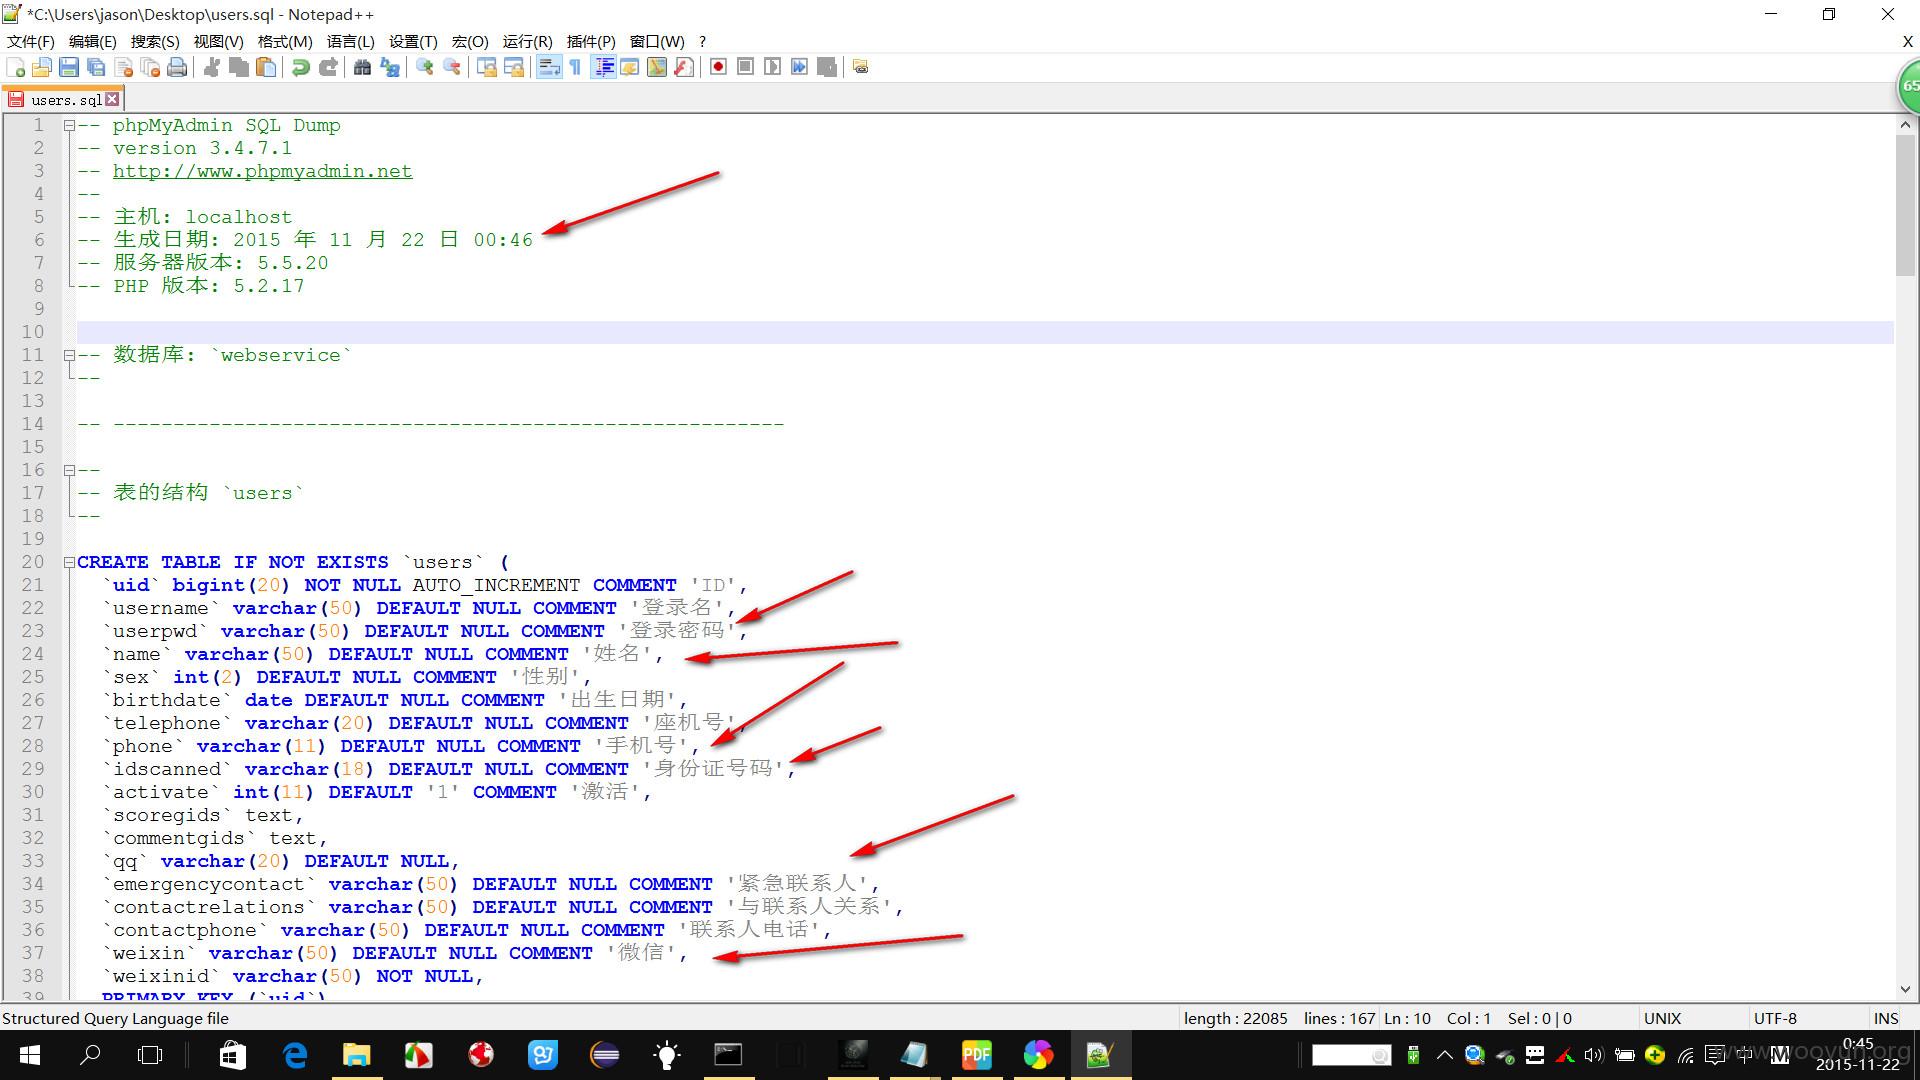Click the Paste clipboard icon
The image size is (1920, 1080).
266,67
